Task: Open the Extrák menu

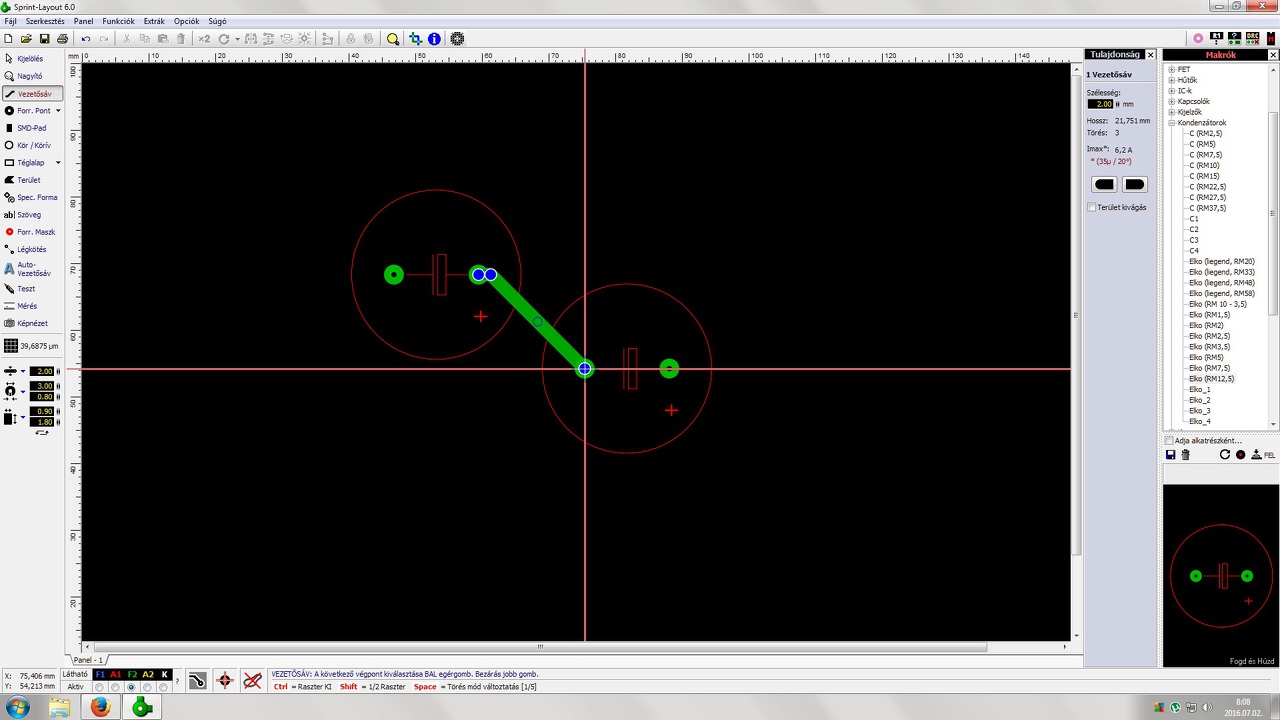Action: click(x=154, y=21)
